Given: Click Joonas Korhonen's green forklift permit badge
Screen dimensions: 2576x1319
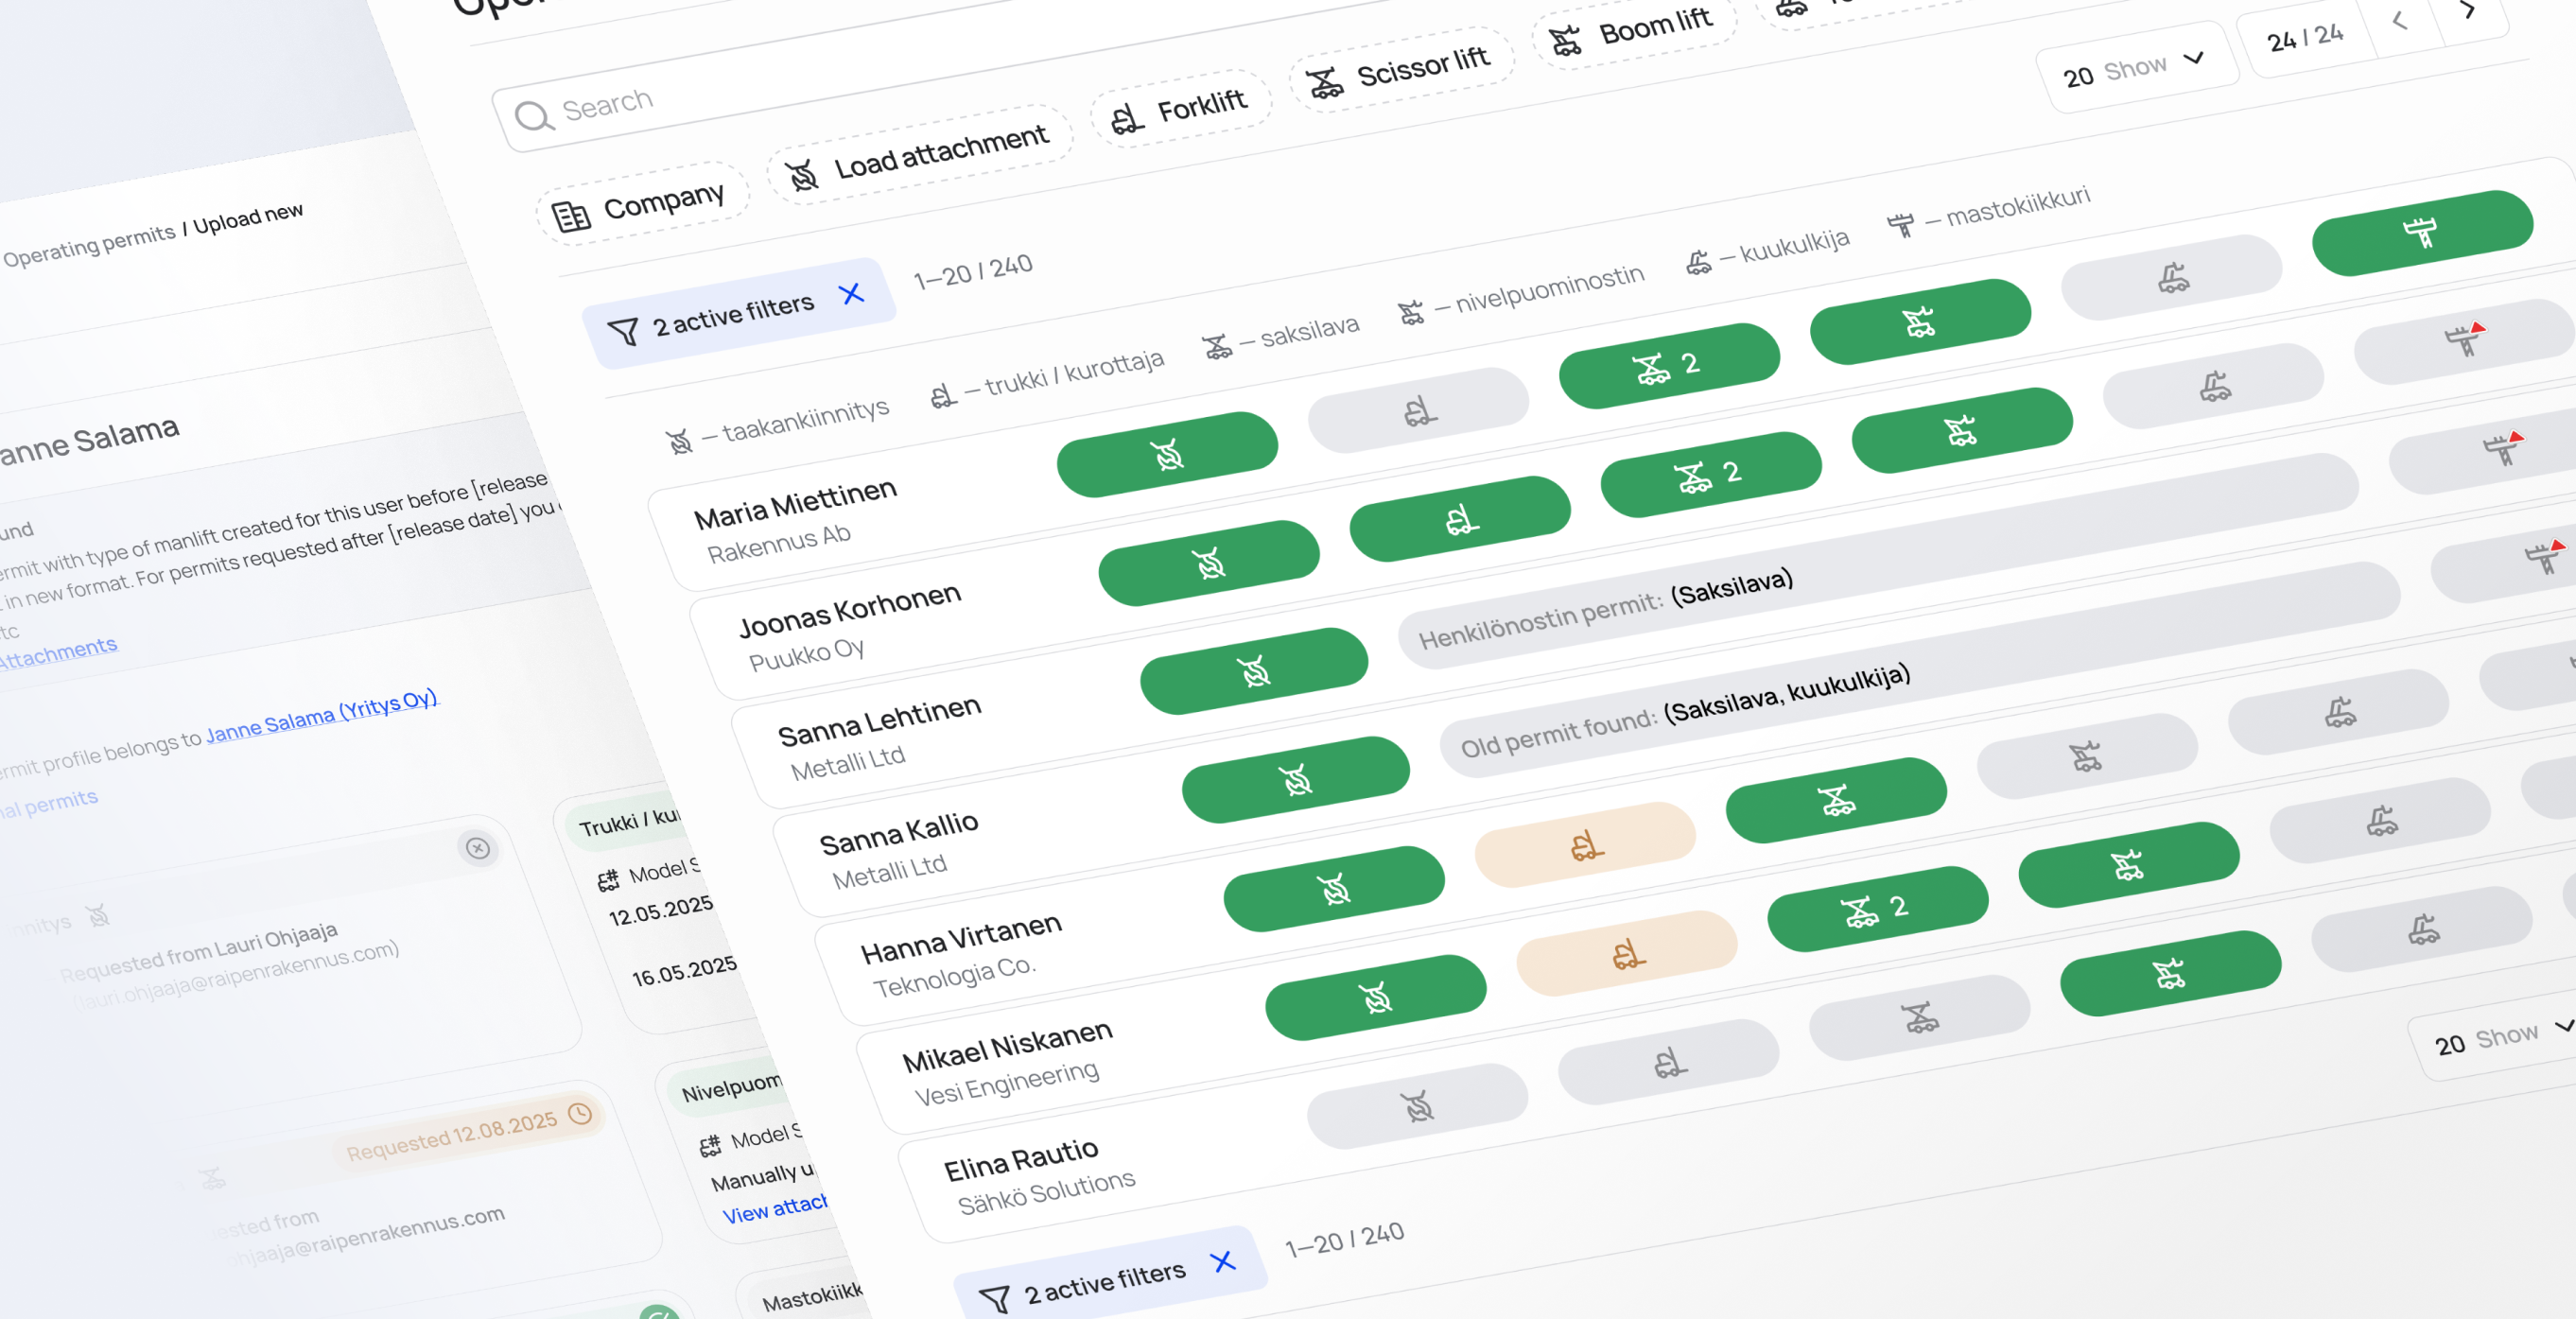Looking at the screenshot, I should (x=1459, y=518).
